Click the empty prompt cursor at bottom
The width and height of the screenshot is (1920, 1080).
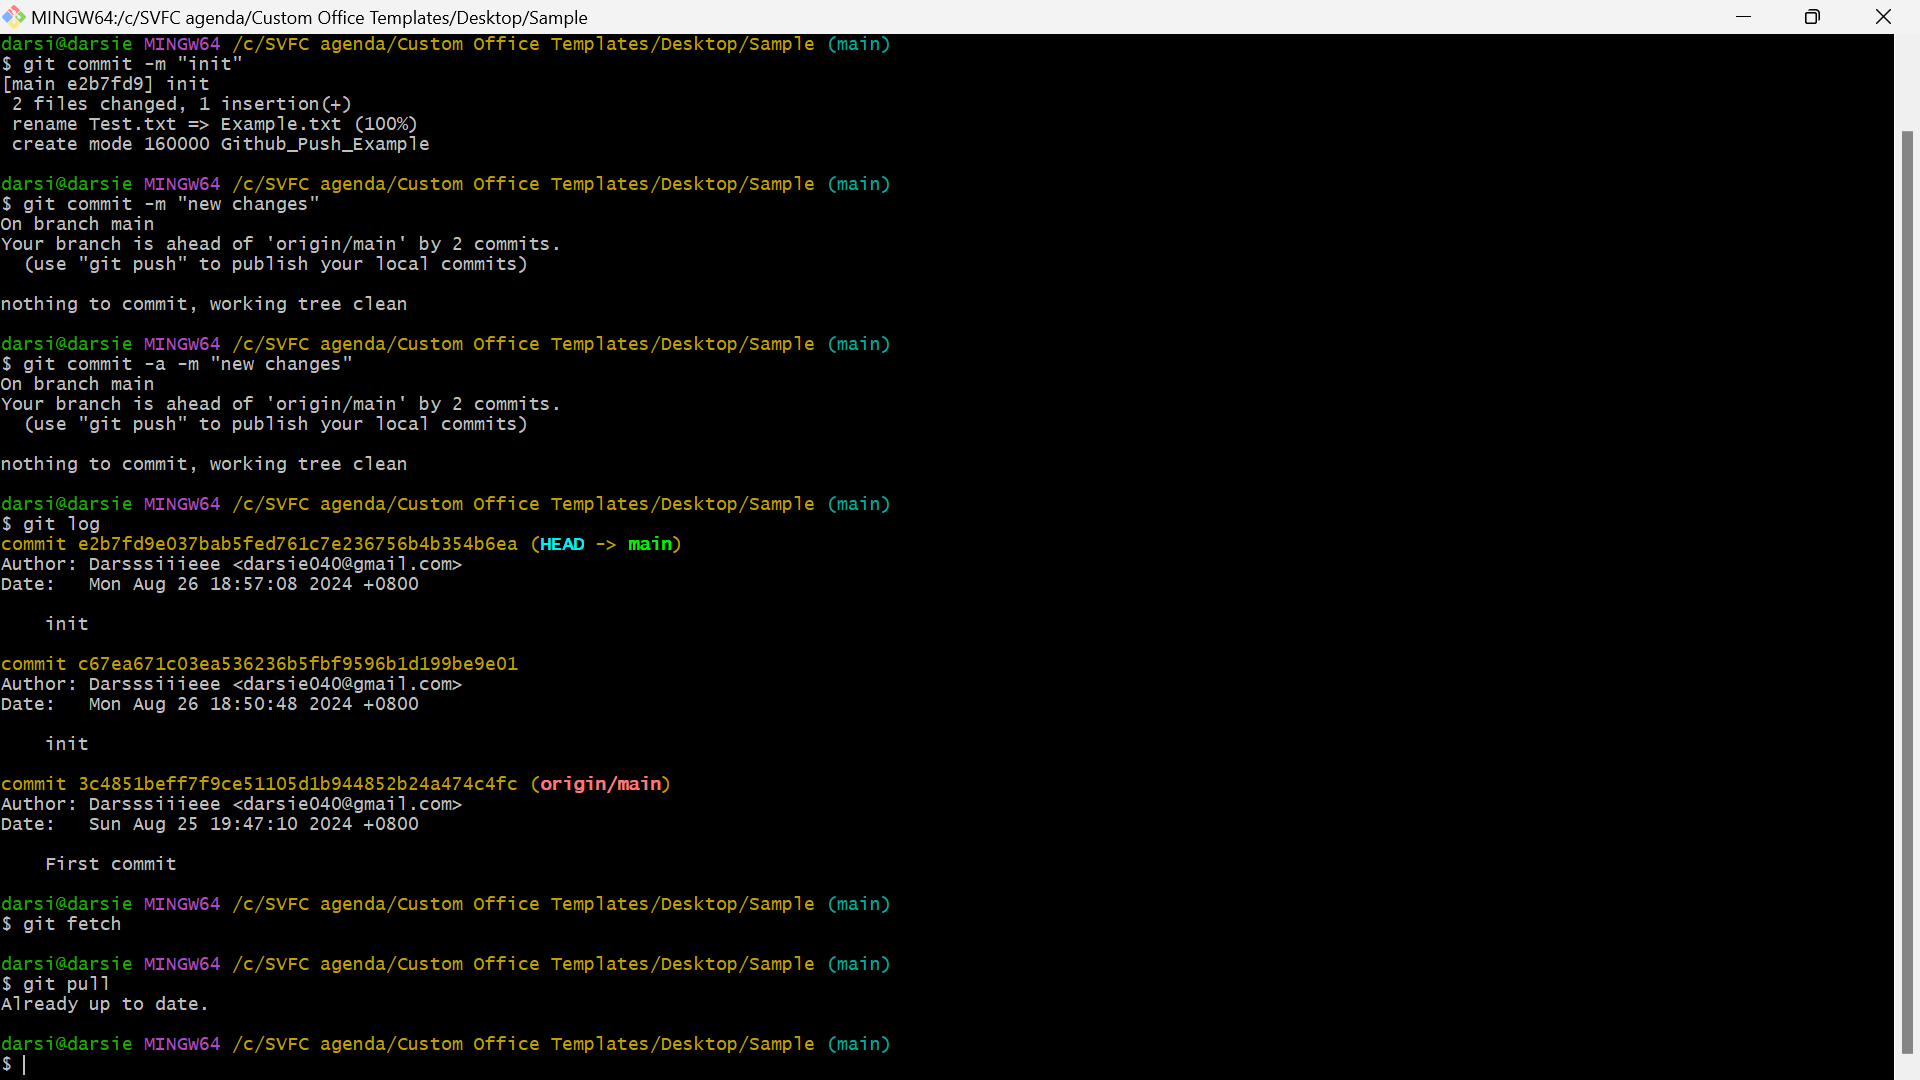click(x=24, y=1064)
